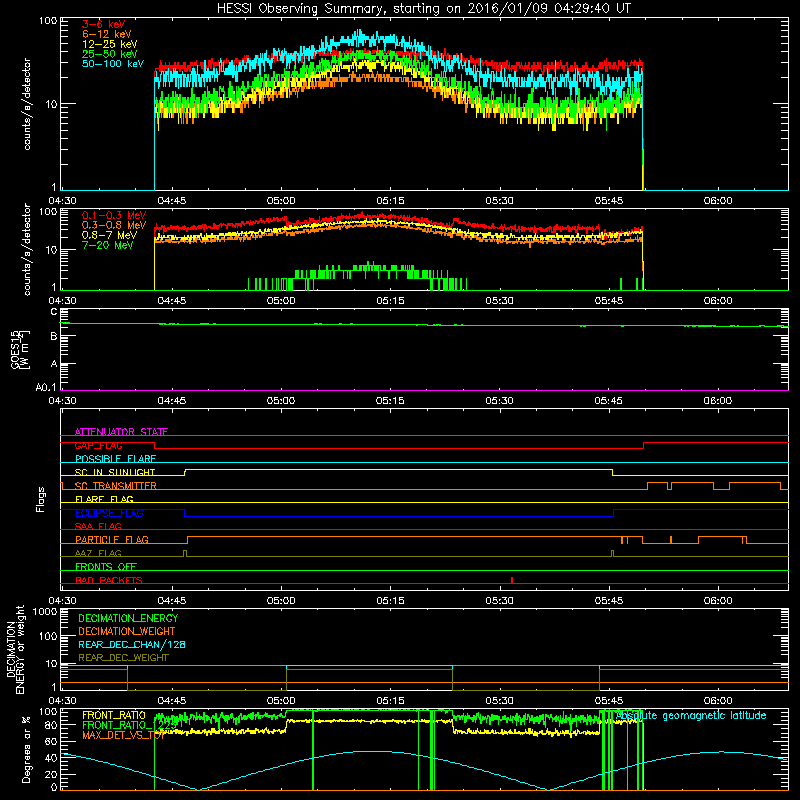Pick the 25-50 keV legend label

pyautogui.click(x=109, y=54)
